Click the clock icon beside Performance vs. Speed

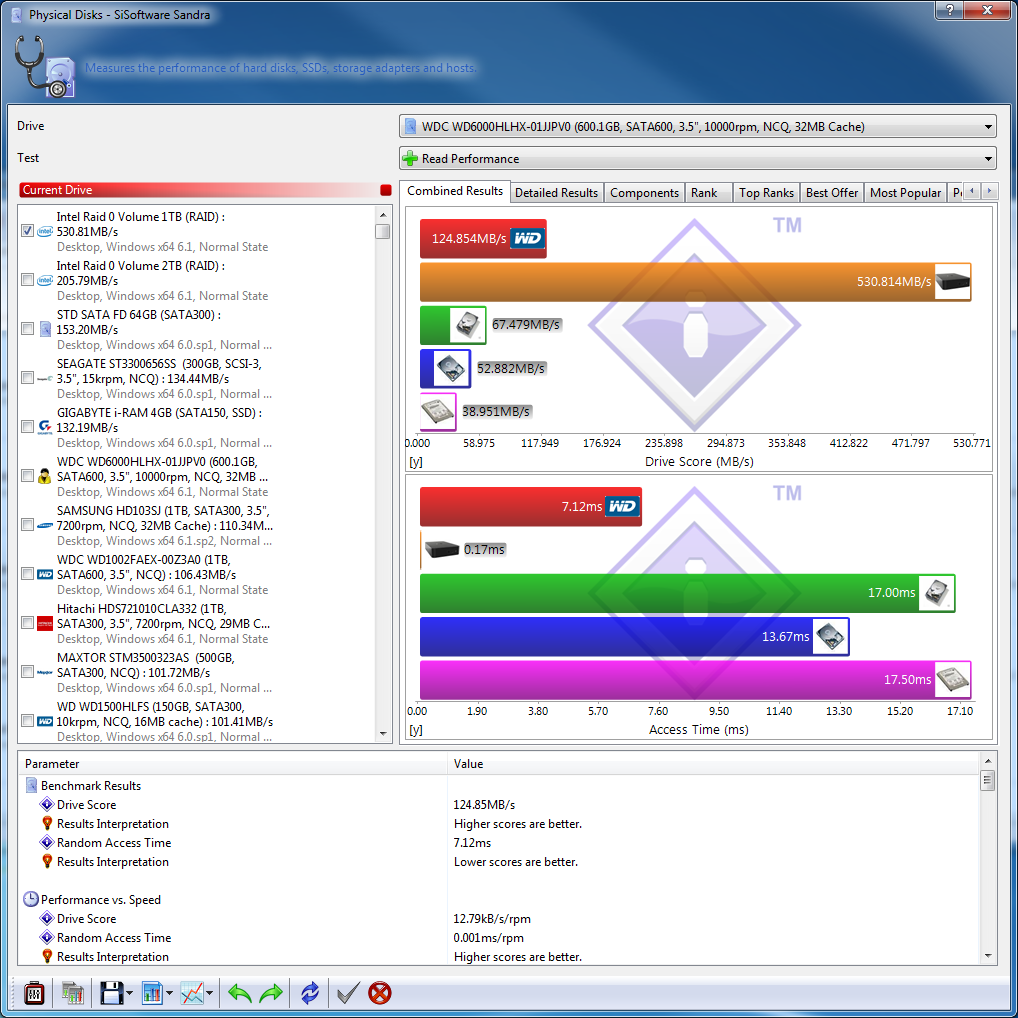point(31,899)
